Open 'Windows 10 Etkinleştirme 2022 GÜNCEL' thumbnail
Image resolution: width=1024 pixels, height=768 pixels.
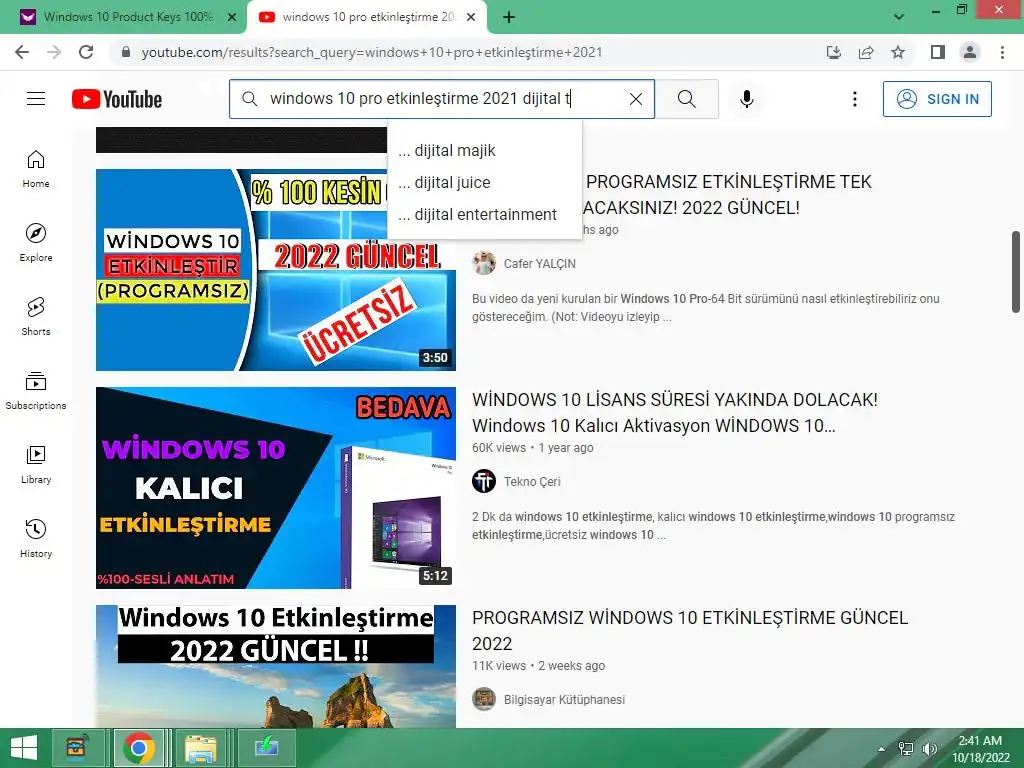[x=276, y=666]
